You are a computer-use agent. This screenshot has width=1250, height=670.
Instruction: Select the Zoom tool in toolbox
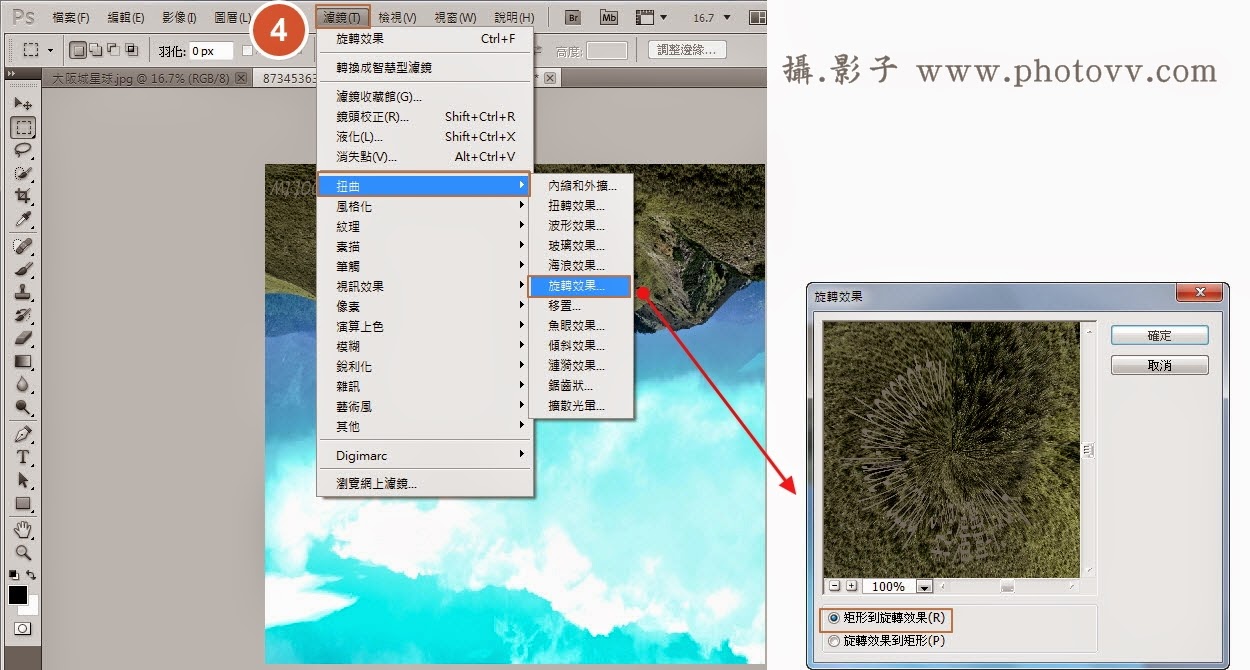tap(23, 552)
